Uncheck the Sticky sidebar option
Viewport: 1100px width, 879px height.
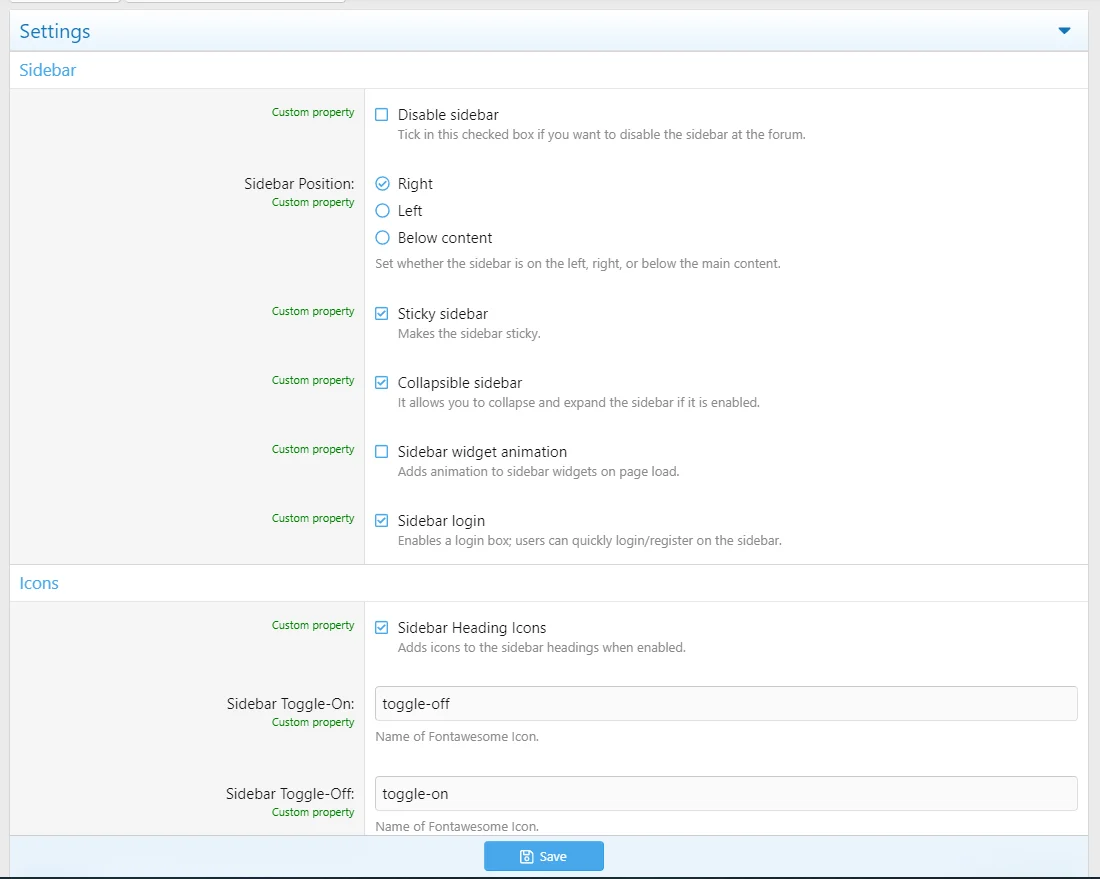[x=382, y=314]
